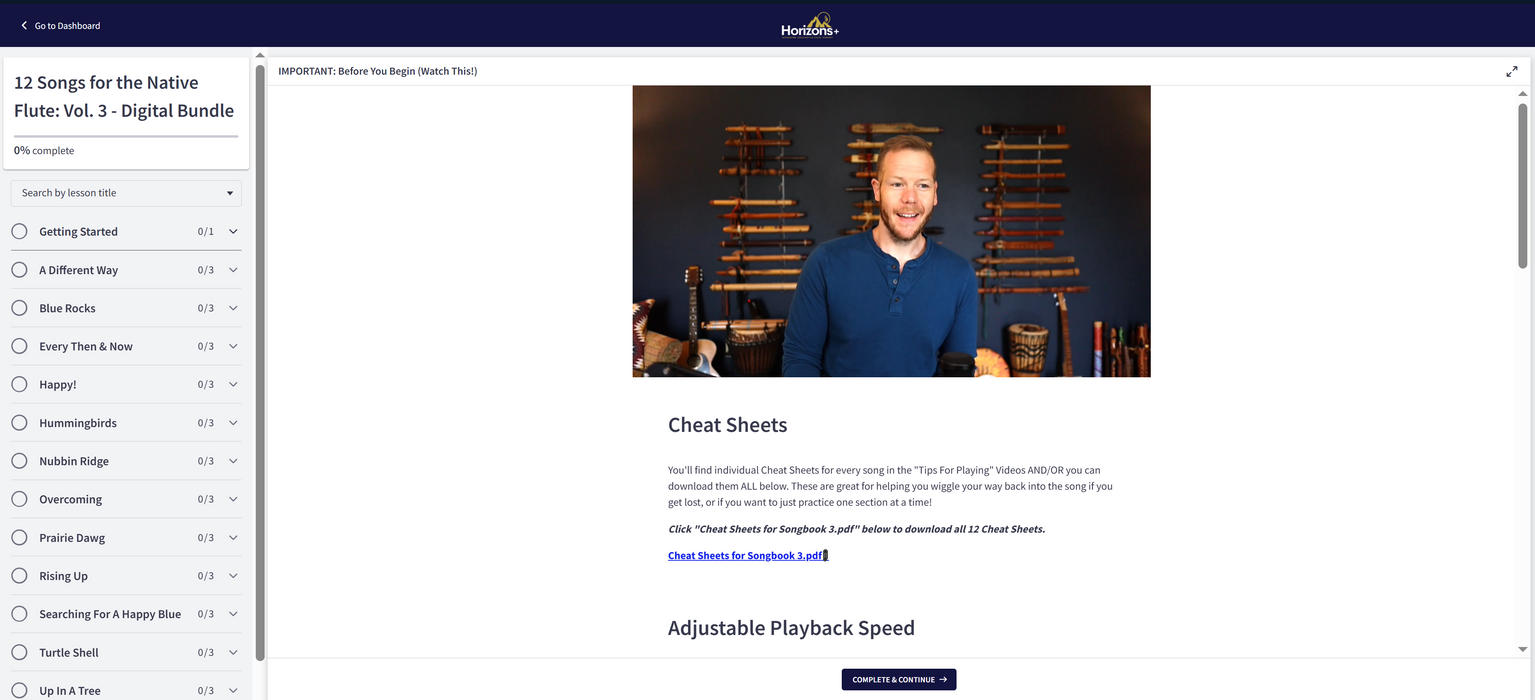
Task: Toggle the Happy! completion circle
Action: point(19,384)
